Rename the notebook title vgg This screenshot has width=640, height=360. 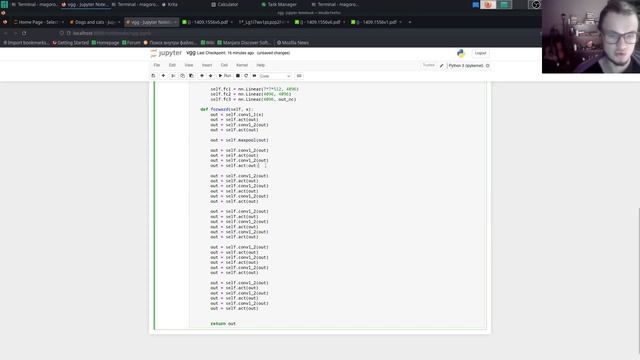tap(191, 53)
